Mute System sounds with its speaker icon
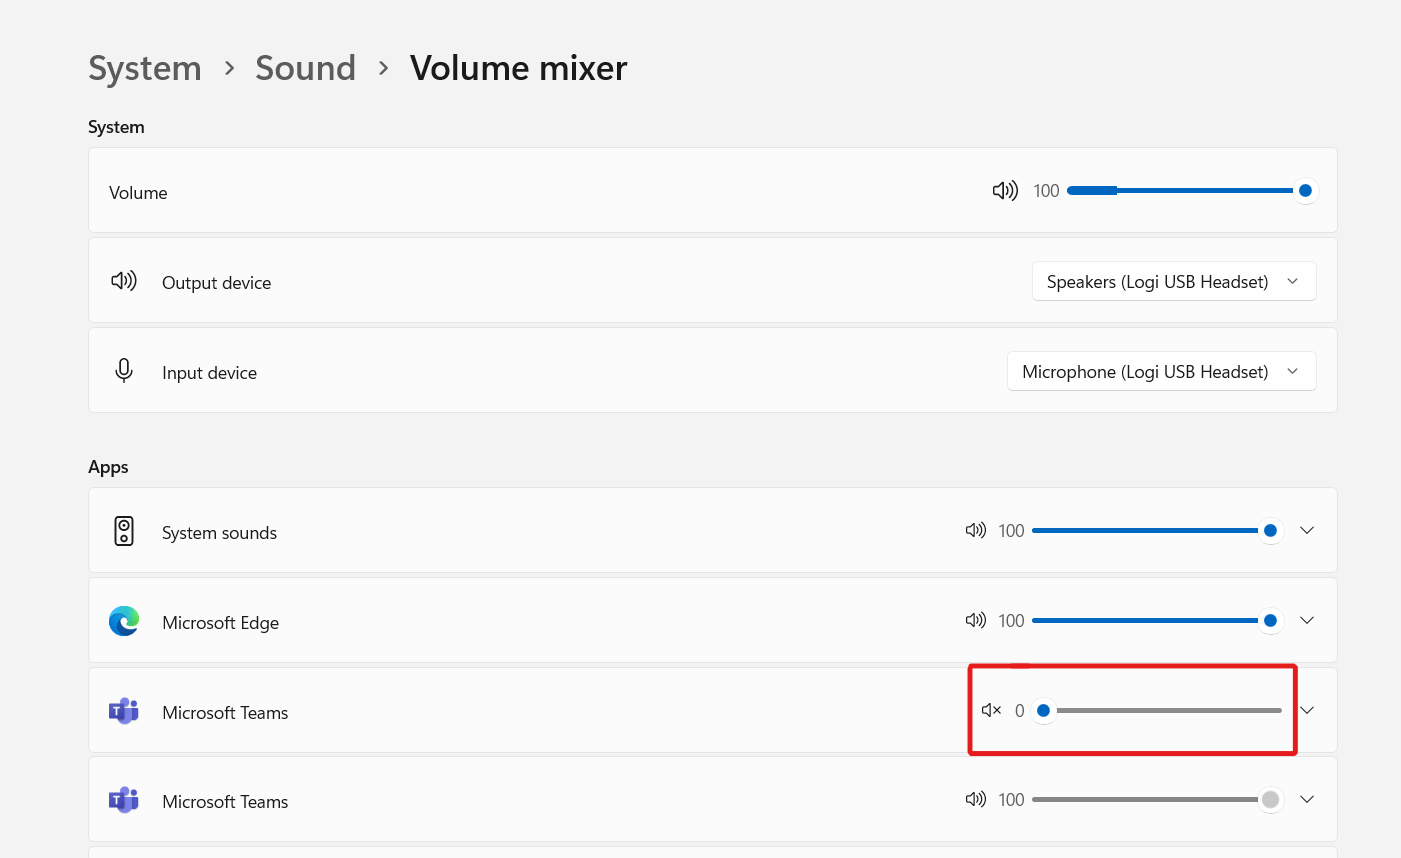The width and height of the screenshot is (1401, 858). click(x=975, y=530)
